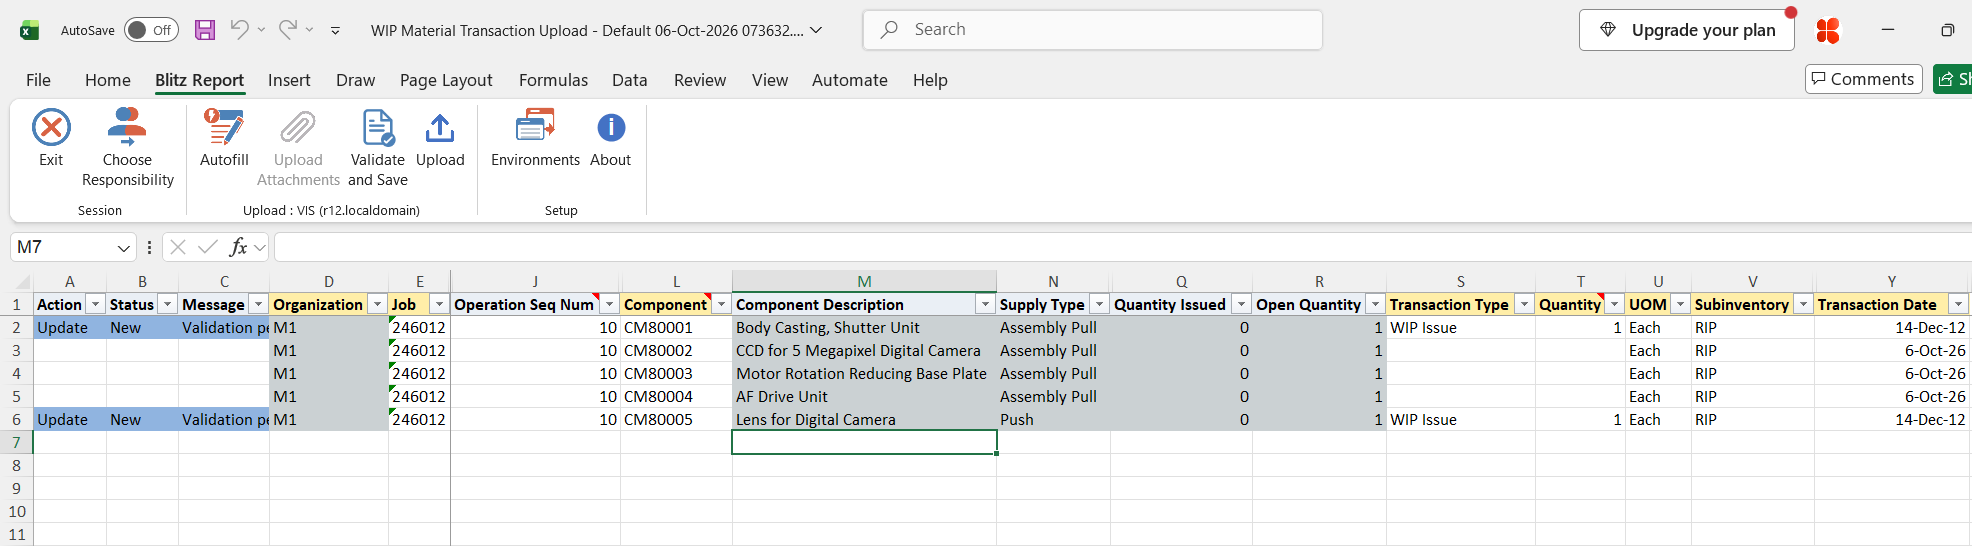The height and width of the screenshot is (546, 1972).
Task: Click Upload Attachments paperclip icon
Action: (298, 128)
